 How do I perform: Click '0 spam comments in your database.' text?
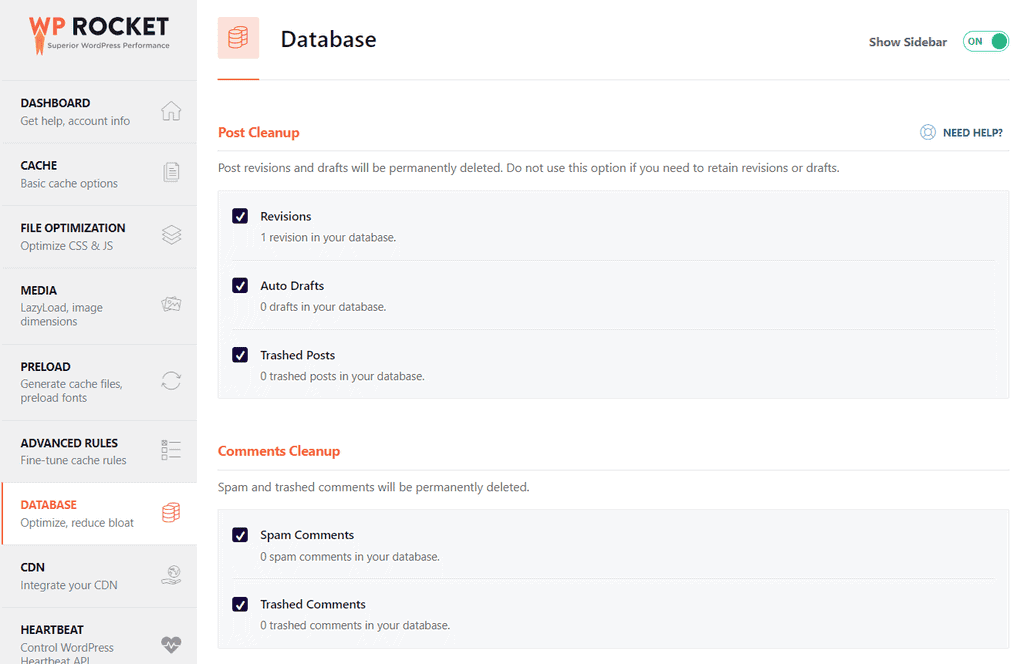coord(350,557)
